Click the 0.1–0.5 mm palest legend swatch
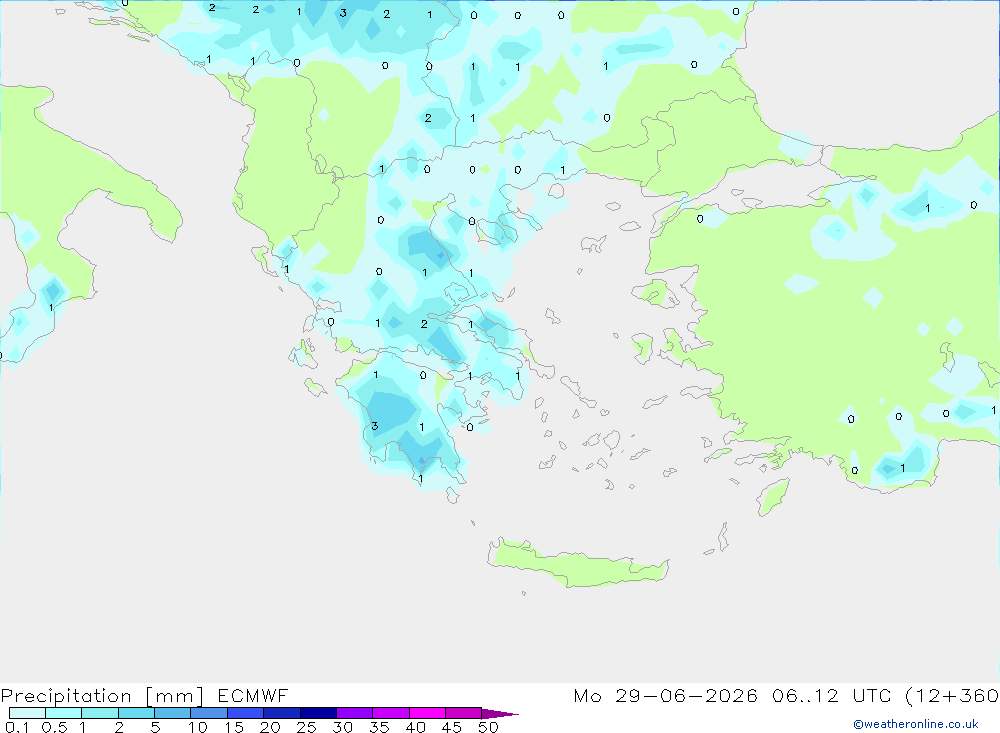The width and height of the screenshot is (1000, 733). coord(27,713)
